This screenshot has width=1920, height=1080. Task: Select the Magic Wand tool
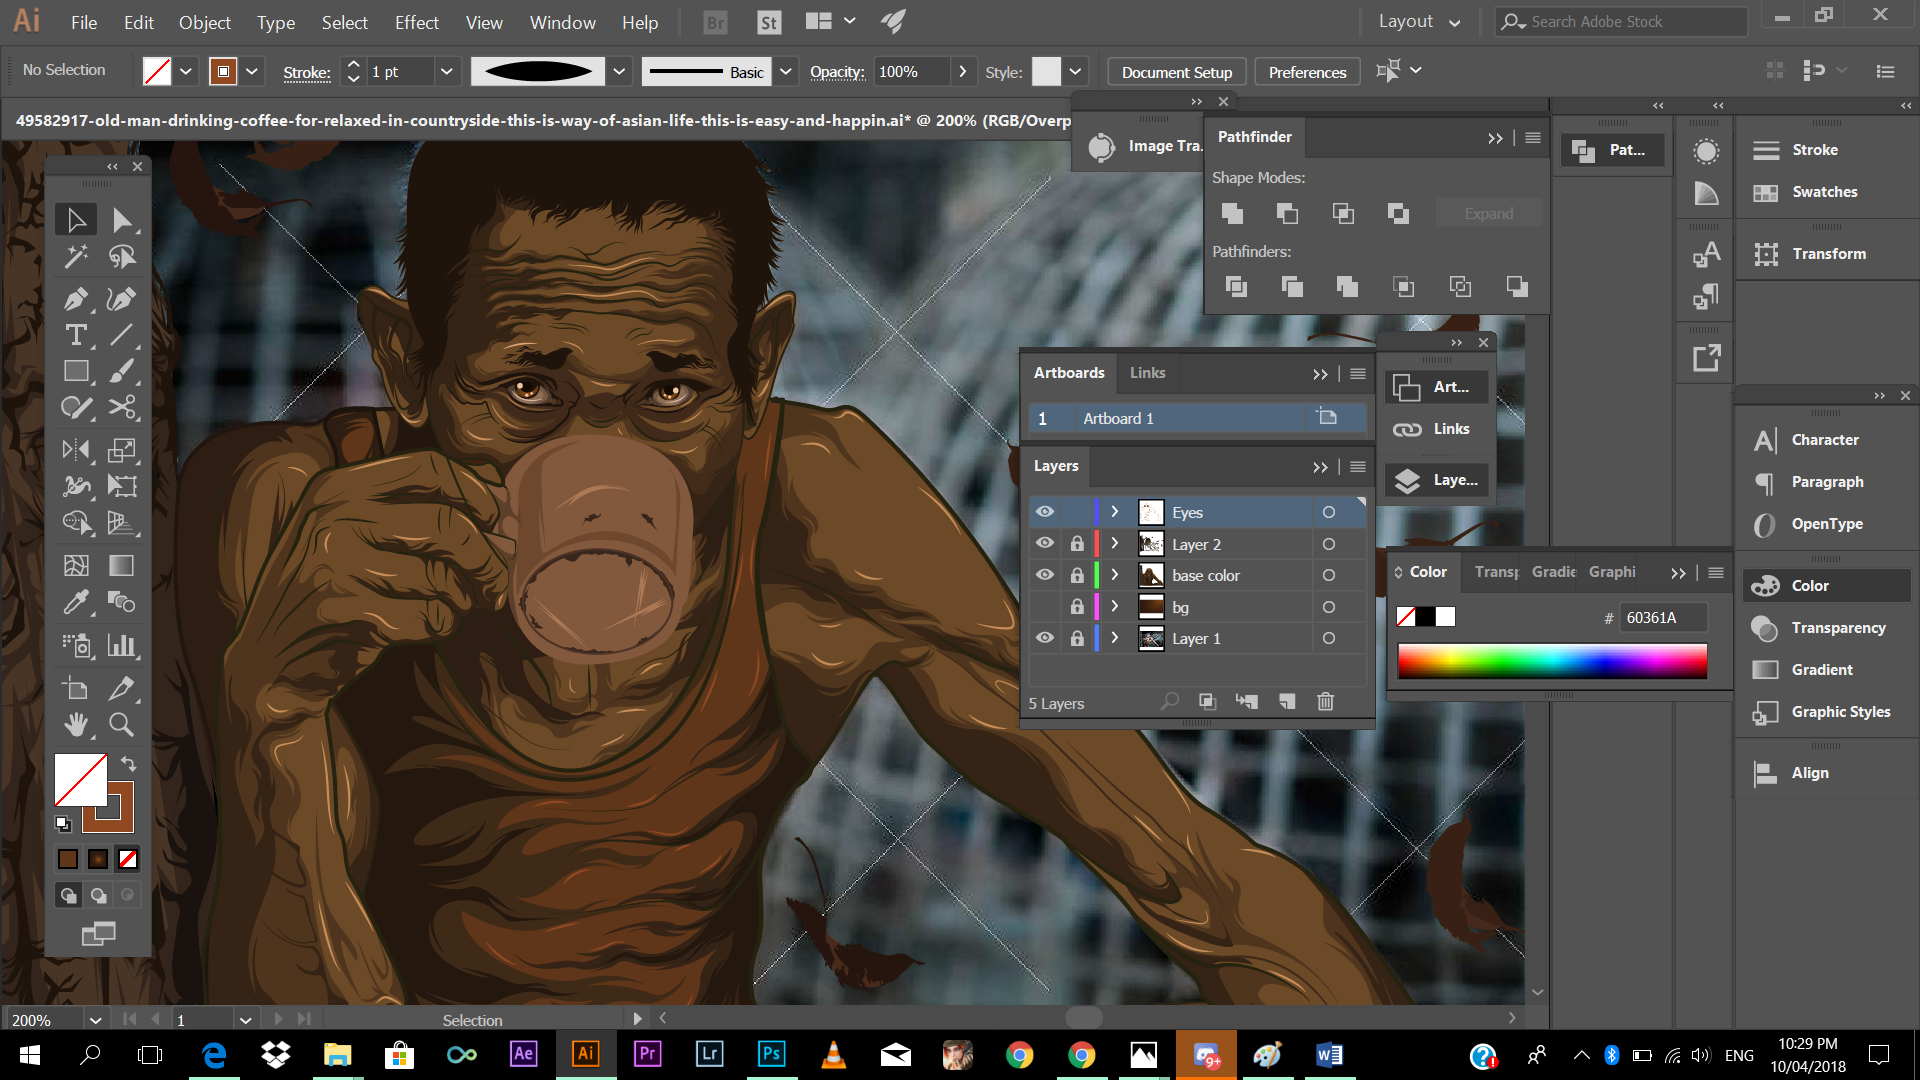76,257
